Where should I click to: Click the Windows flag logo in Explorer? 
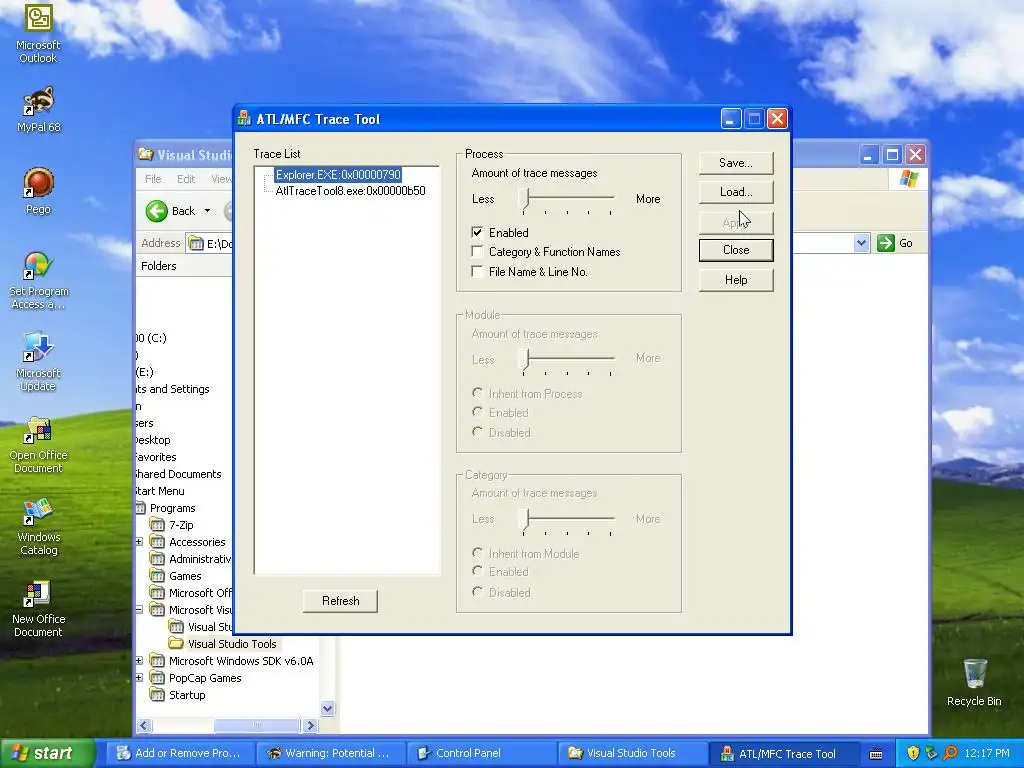point(908,179)
